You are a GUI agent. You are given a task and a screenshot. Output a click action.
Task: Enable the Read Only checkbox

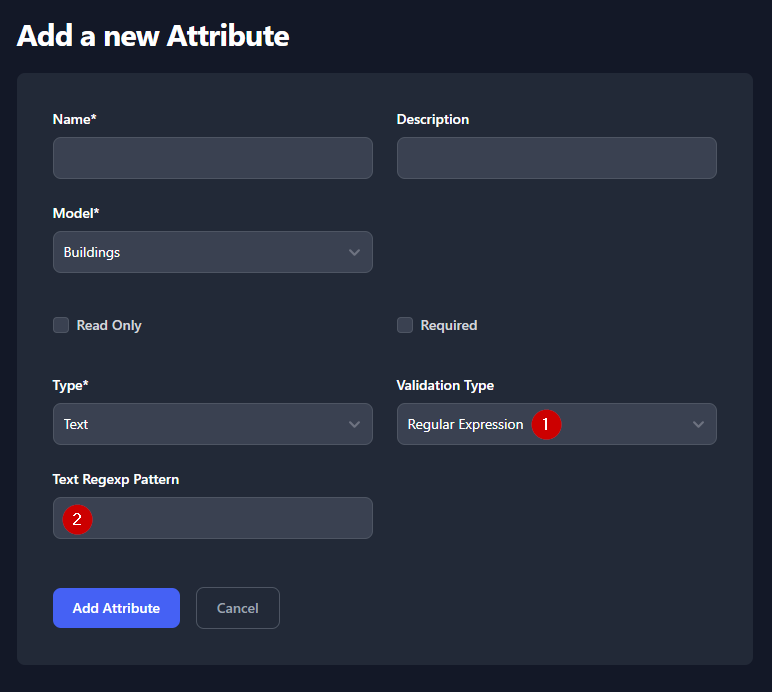click(61, 325)
